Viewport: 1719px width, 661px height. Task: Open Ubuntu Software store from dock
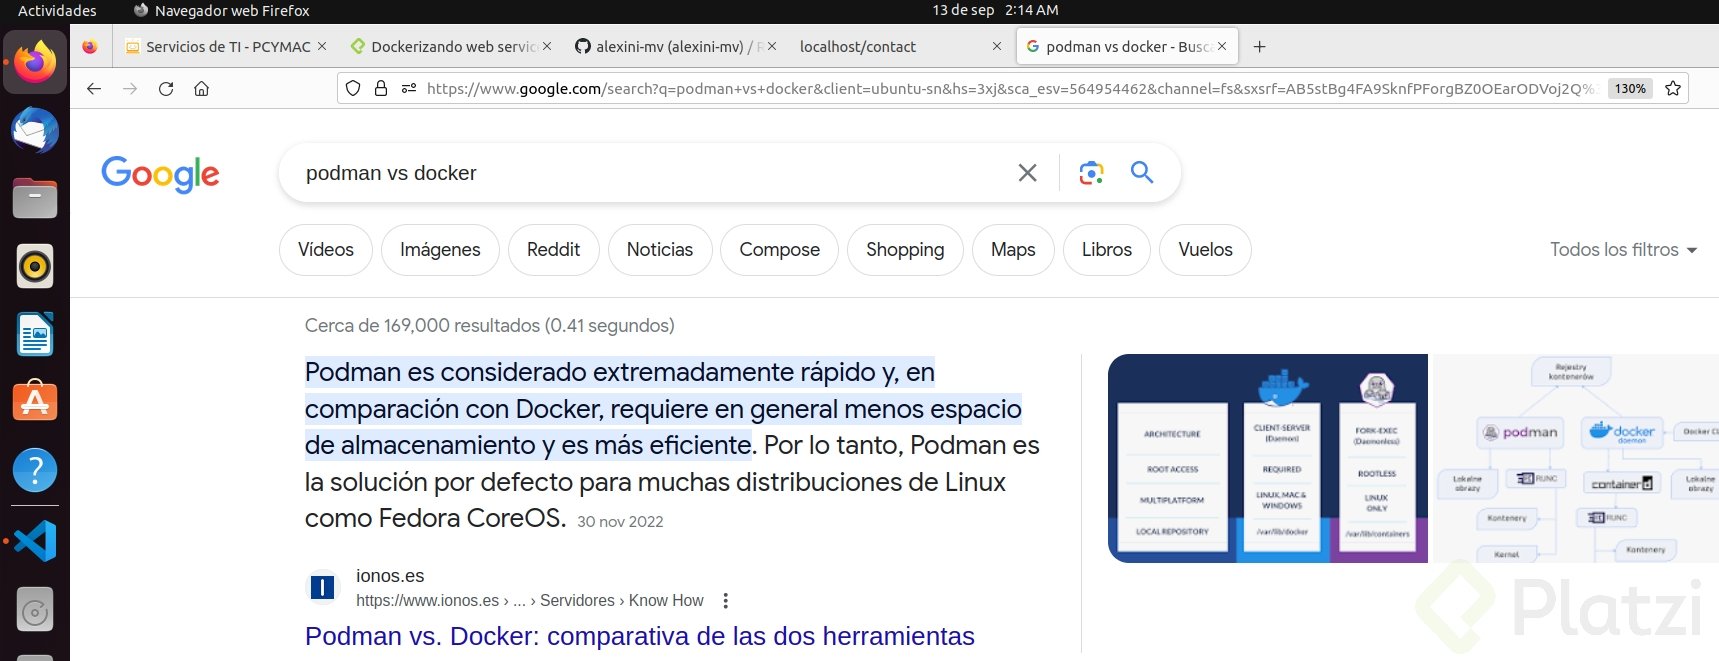(35, 402)
